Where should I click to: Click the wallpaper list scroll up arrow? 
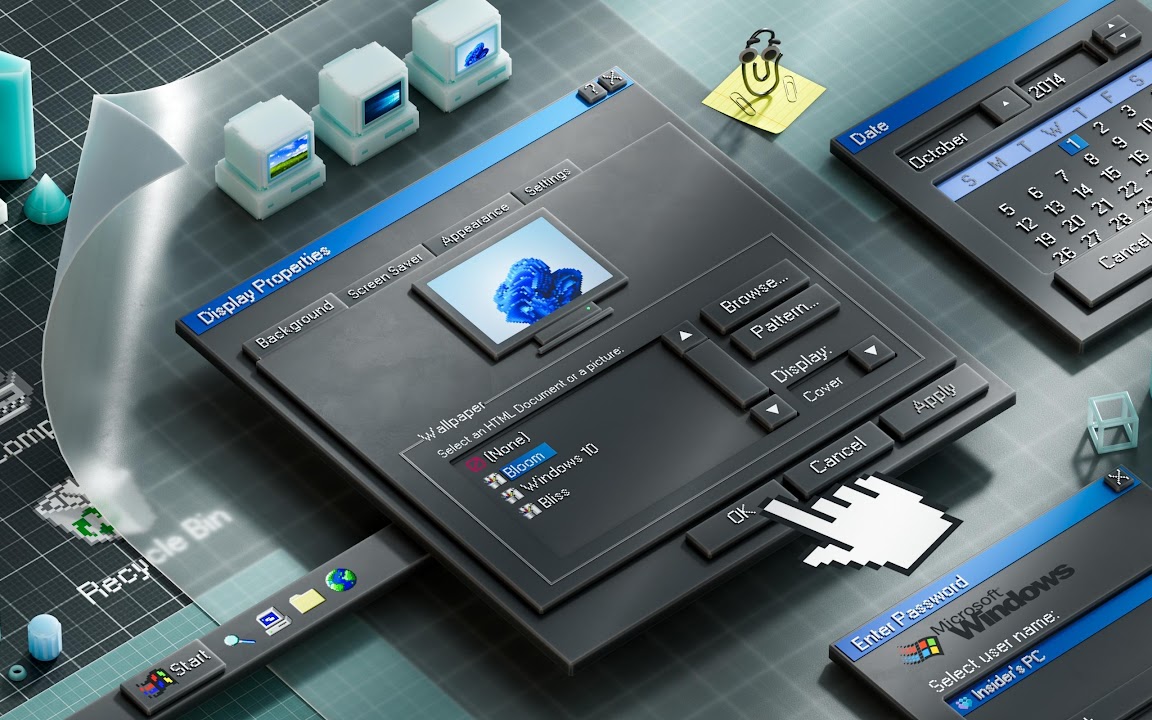(685, 338)
